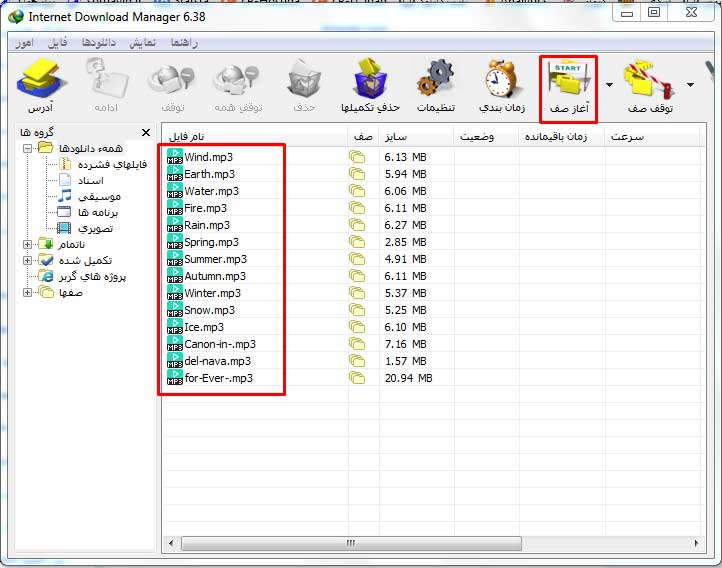
Task: Open the Stop Queue dropdown arrow
Action: (x=690, y=85)
